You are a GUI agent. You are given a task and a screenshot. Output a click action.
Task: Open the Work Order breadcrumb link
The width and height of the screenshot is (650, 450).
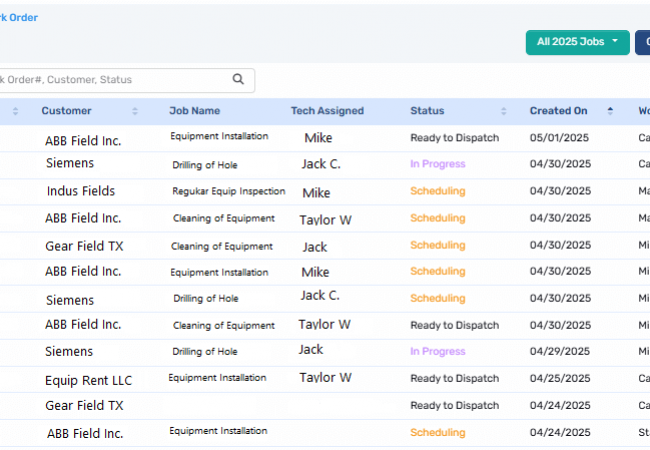coord(19,17)
